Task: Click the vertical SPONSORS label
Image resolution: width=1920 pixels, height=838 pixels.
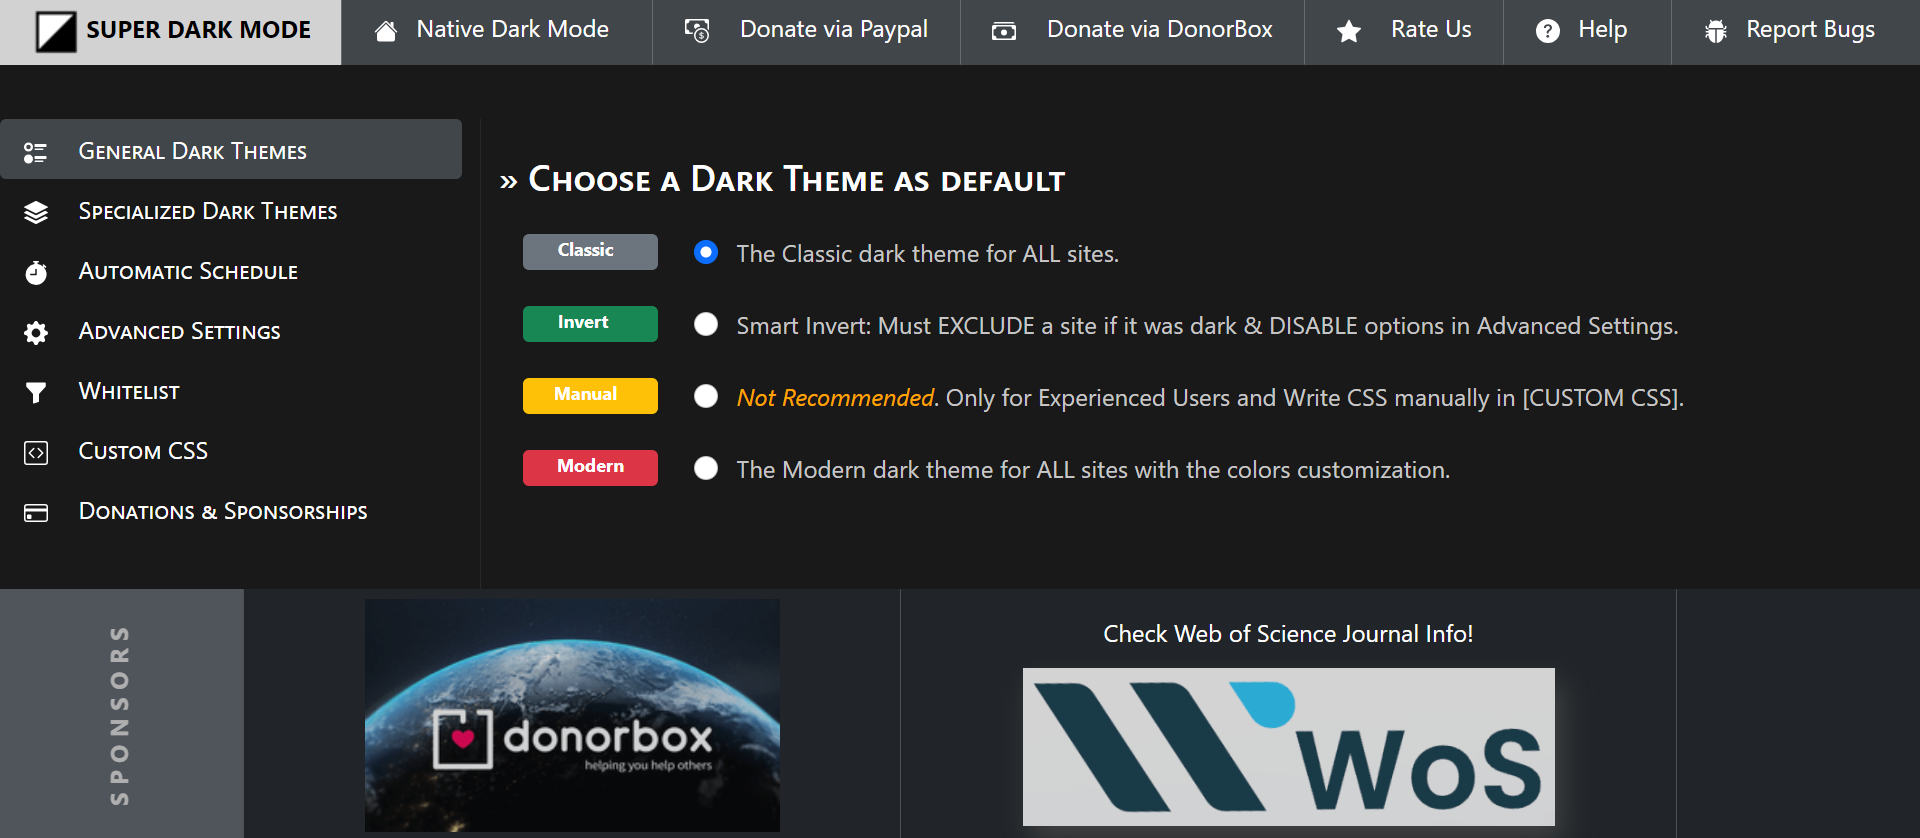Action: [x=120, y=716]
